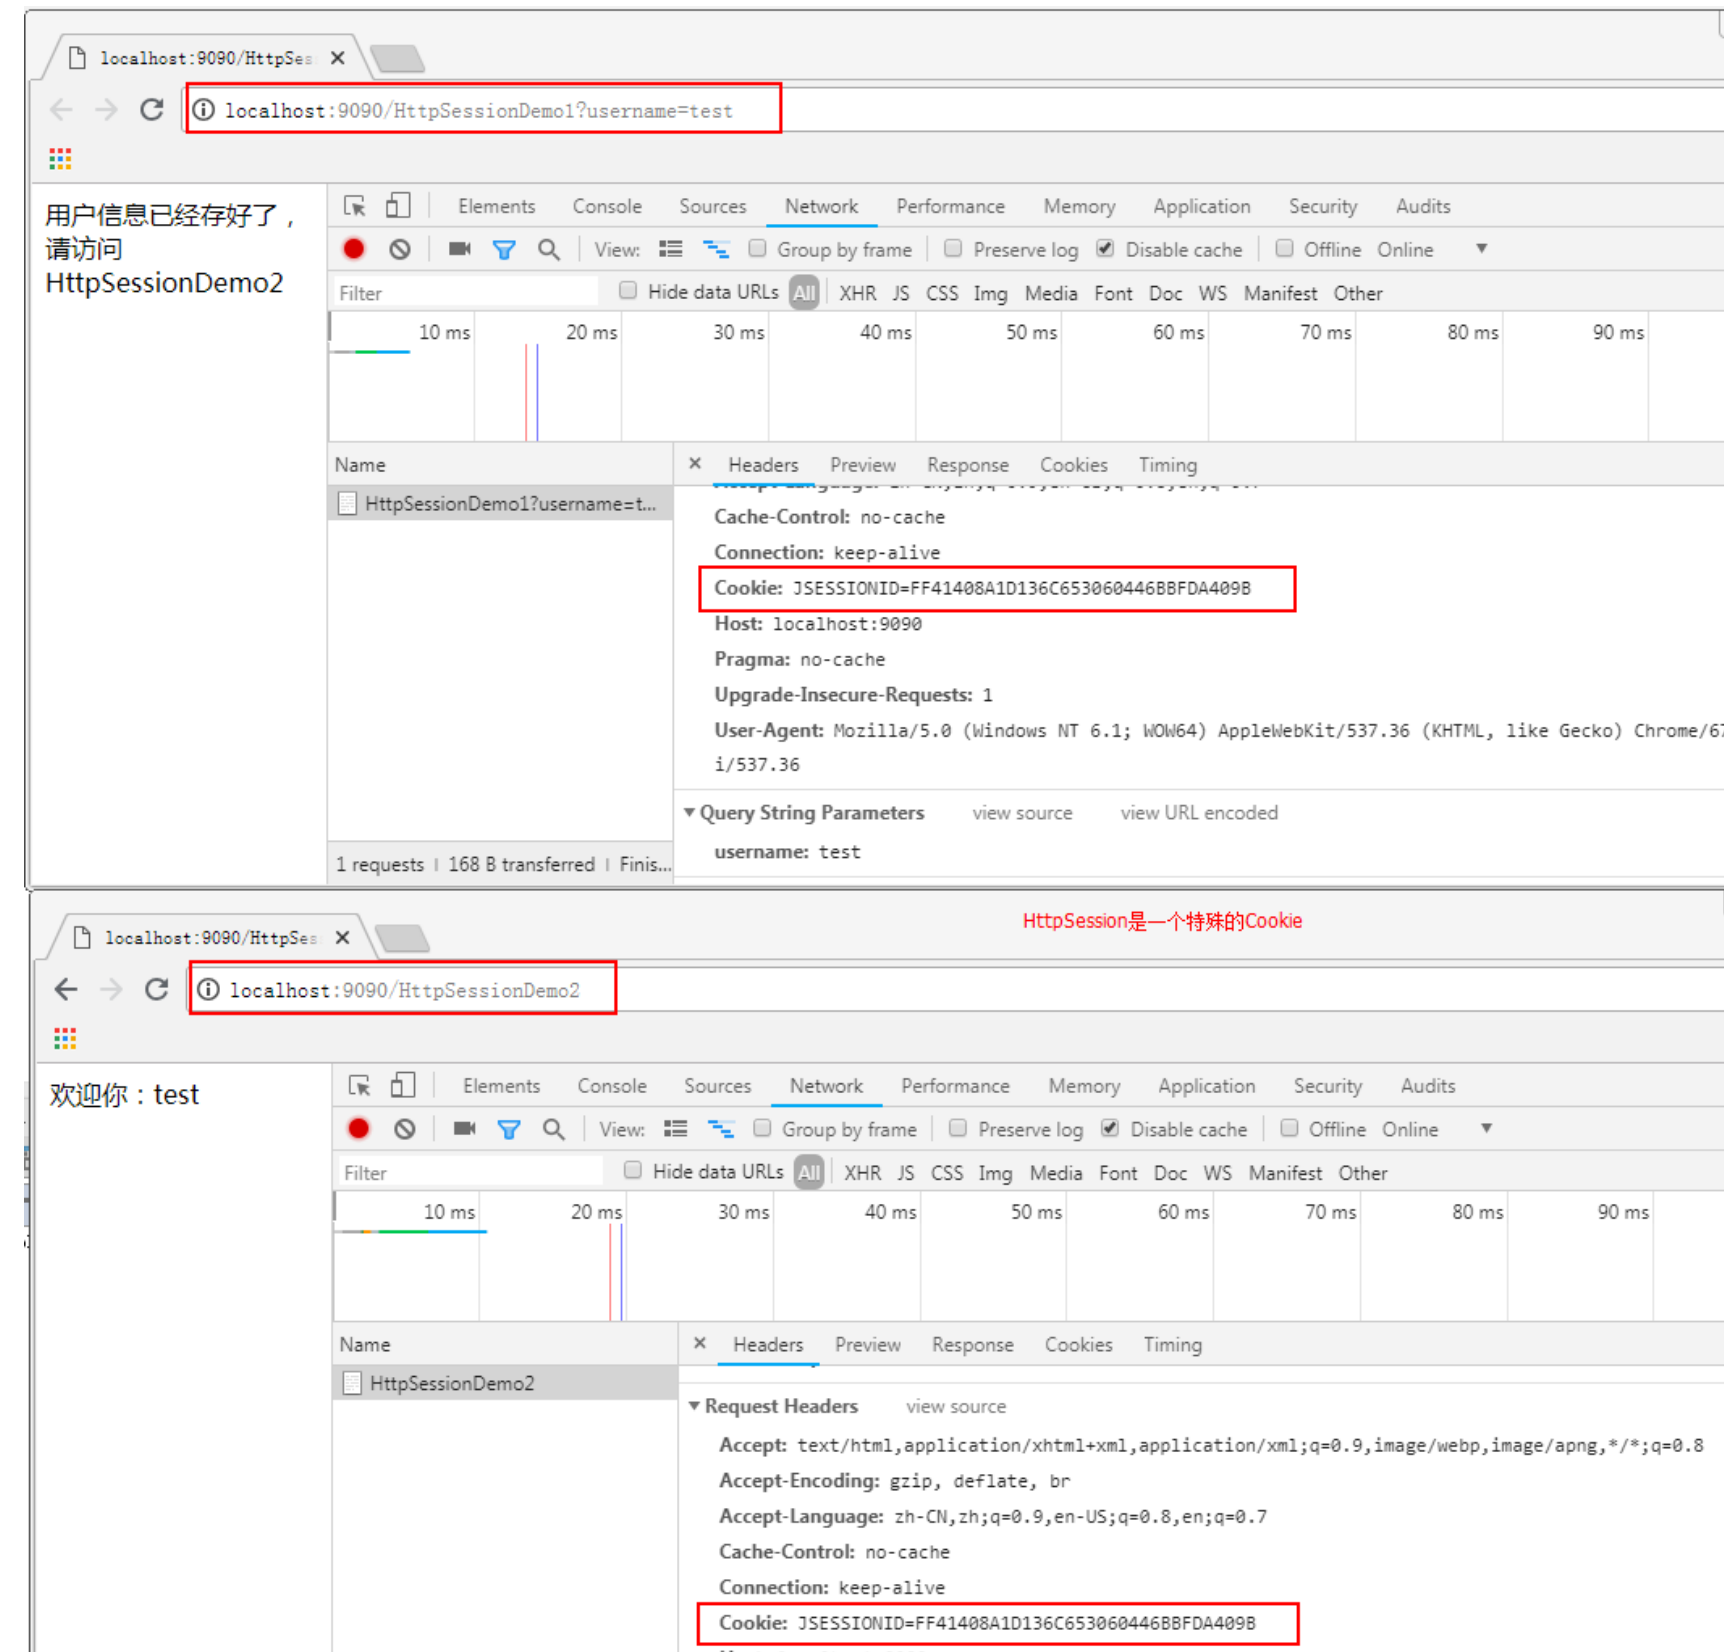
Task: Uncheck Disable cache in top DevTools
Action: click(x=1105, y=248)
